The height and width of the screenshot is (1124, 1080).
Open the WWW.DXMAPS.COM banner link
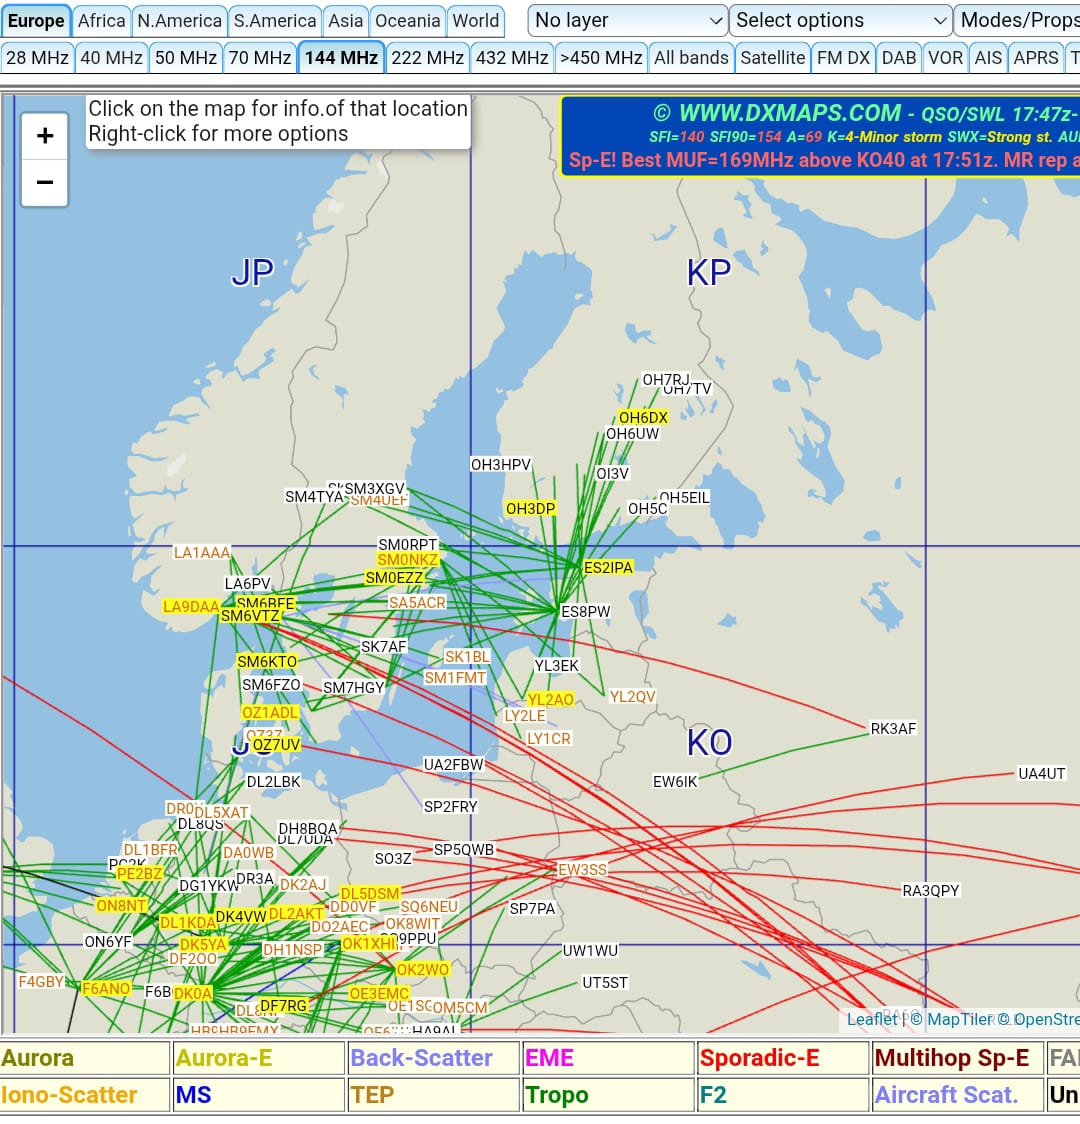click(x=790, y=113)
